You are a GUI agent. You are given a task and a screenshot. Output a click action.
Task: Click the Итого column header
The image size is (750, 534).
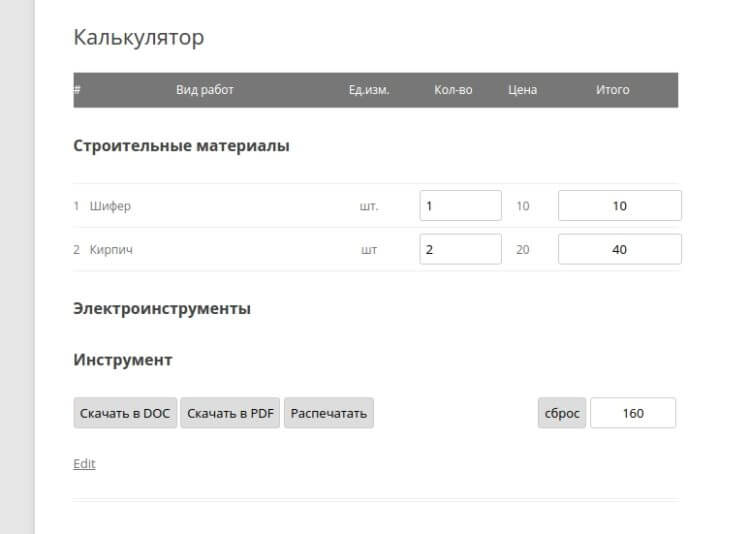point(612,90)
